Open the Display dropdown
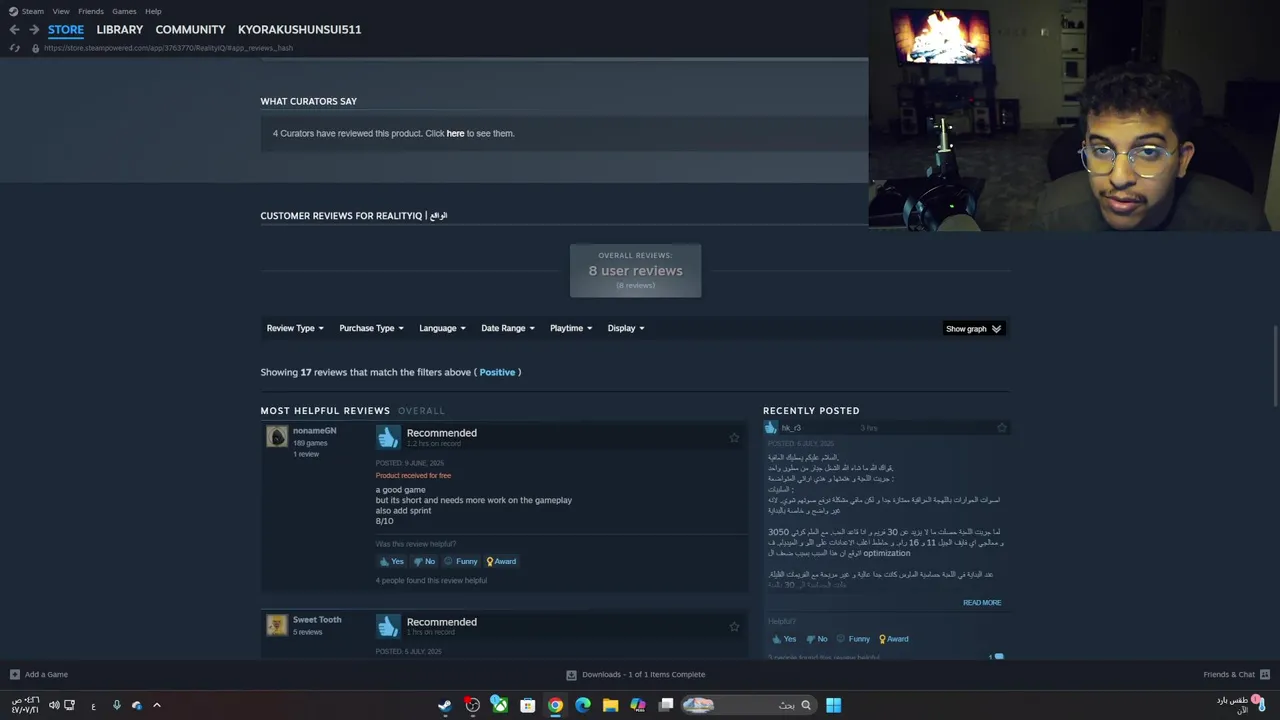Screen dimensions: 1280x720 coord(626,328)
